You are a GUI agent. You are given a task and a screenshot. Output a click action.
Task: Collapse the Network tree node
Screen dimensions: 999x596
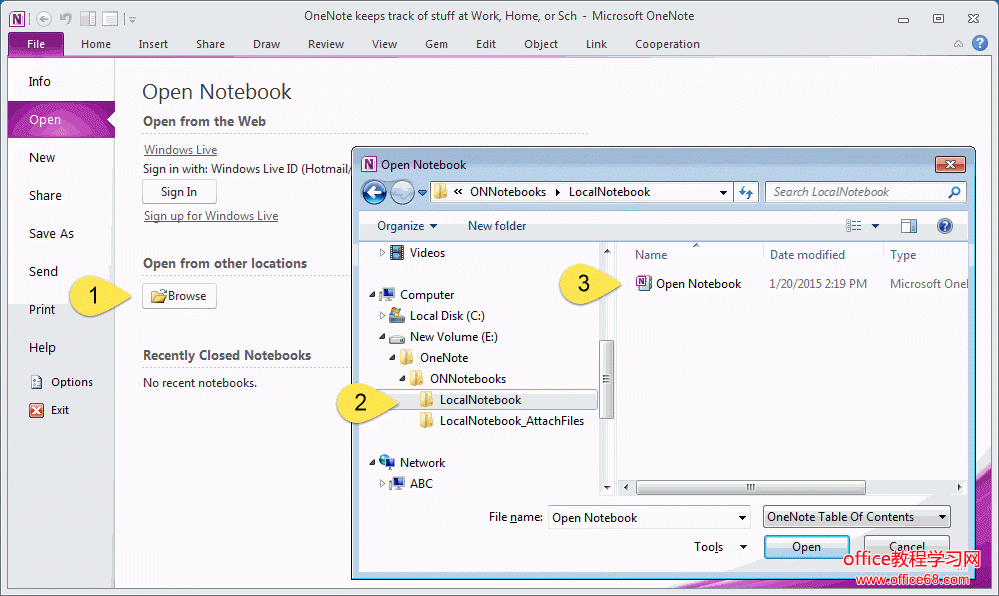pyautogui.click(x=374, y=463)
